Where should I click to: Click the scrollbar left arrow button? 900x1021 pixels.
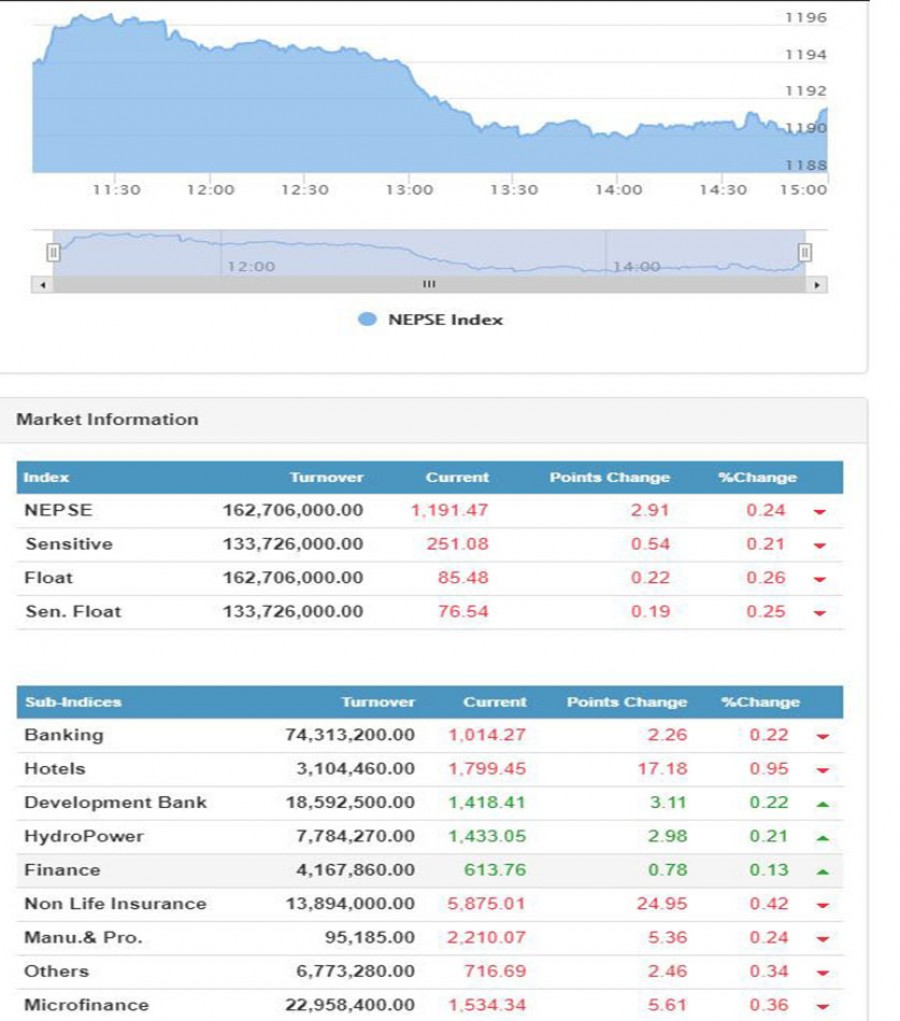pos(41,285)
